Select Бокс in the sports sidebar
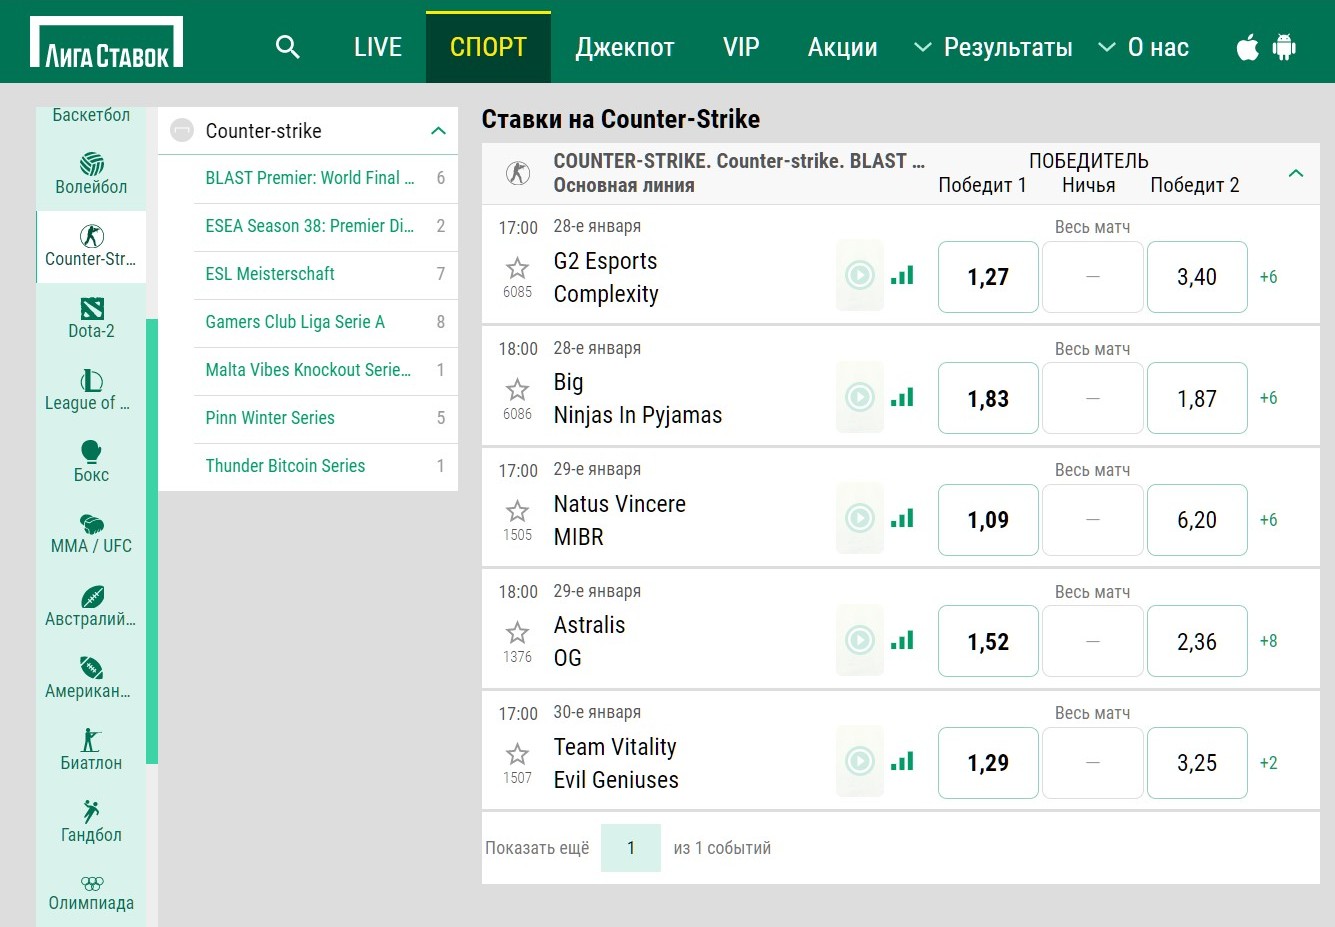Image resolution: width=1335 pixels, height=927 pixels. click(x=91, y=462)
